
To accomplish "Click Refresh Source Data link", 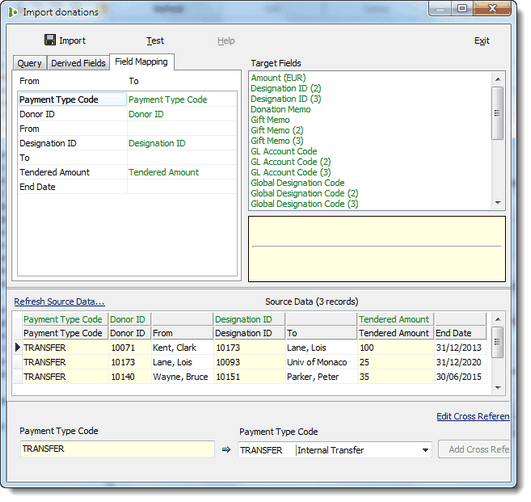I will click(60, 301).
